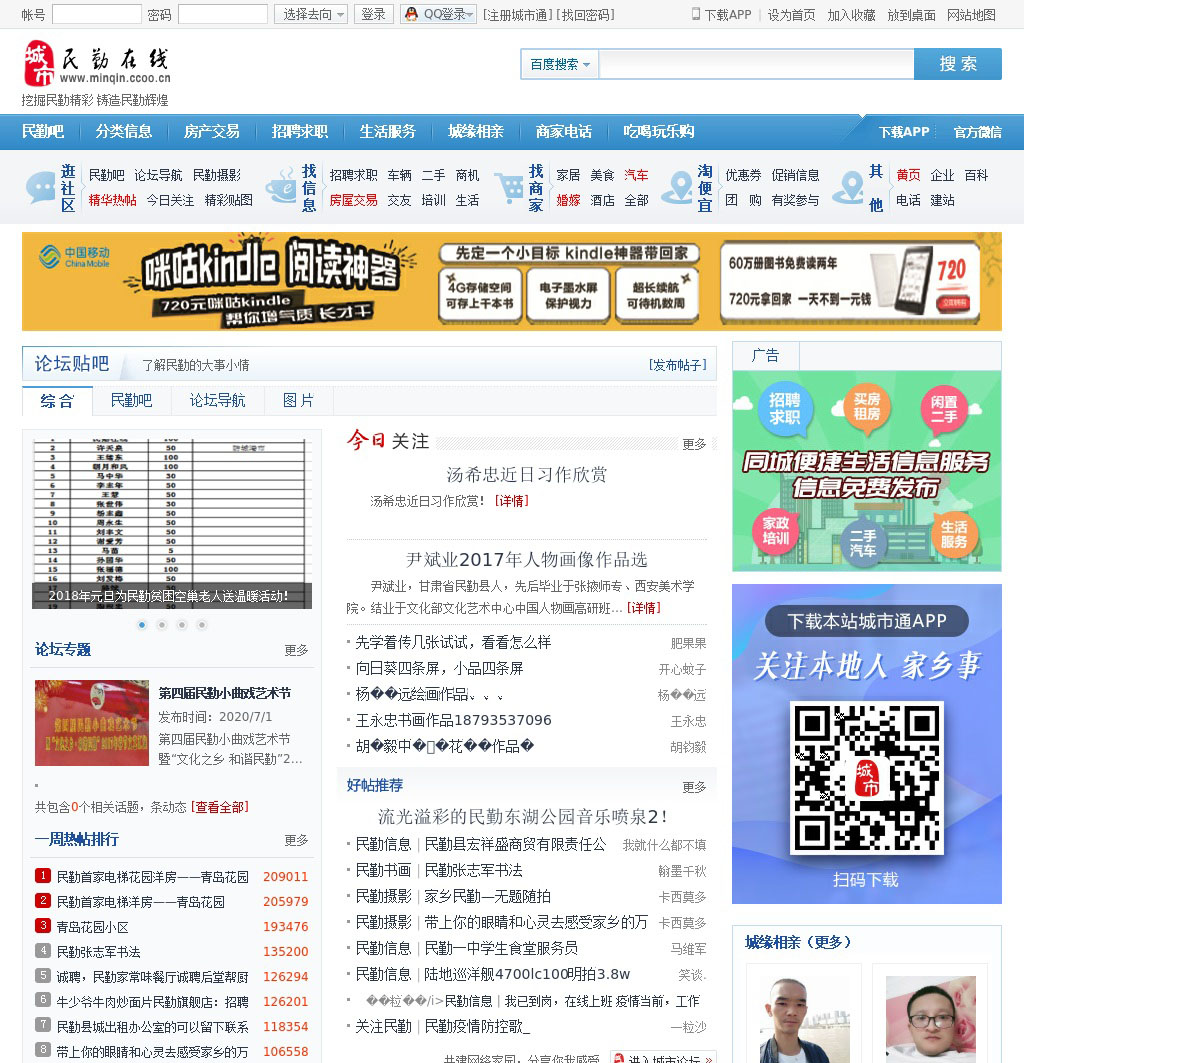1200x1063 pixels.
Task: Open post 尹斌业2017年人物画像作品选
Action: 527,560
